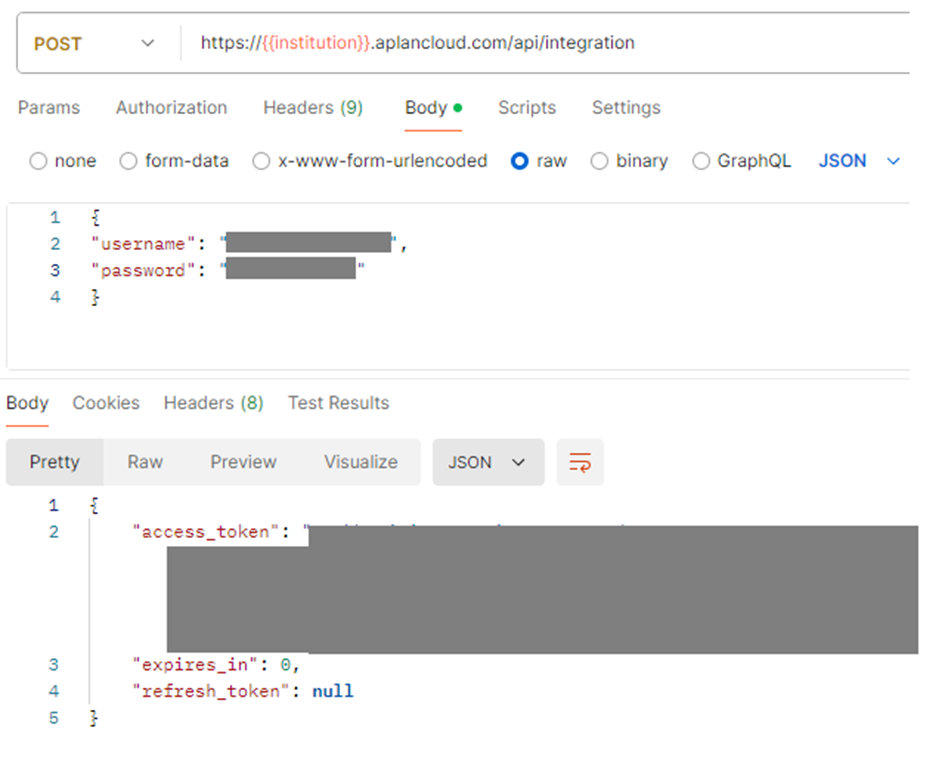This screenshot has height=759, width=945.
Task: Open the request Headers (9) tab
Action: coord(312,108)
